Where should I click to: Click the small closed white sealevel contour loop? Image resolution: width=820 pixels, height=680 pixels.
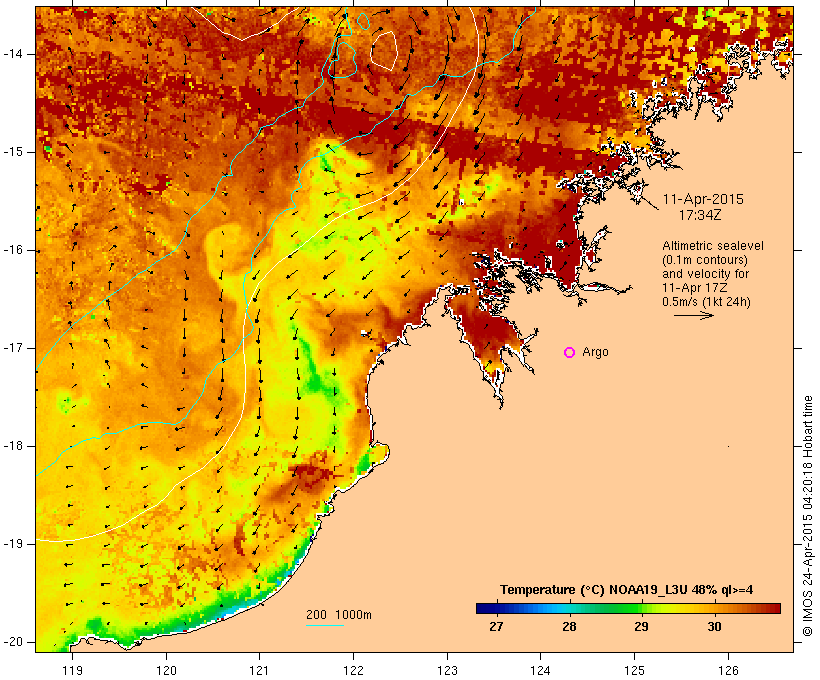tap(384, 51)
